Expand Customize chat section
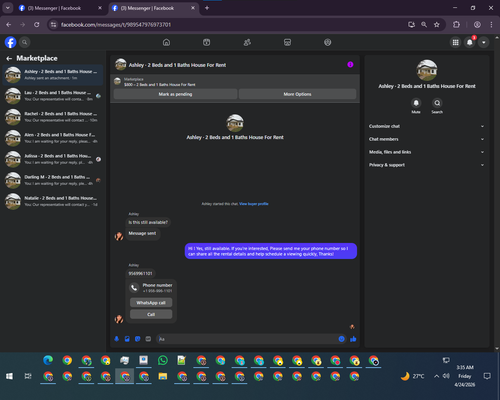Image resolution: width=500 pixels, height=400 pixels. click(426, 126)
